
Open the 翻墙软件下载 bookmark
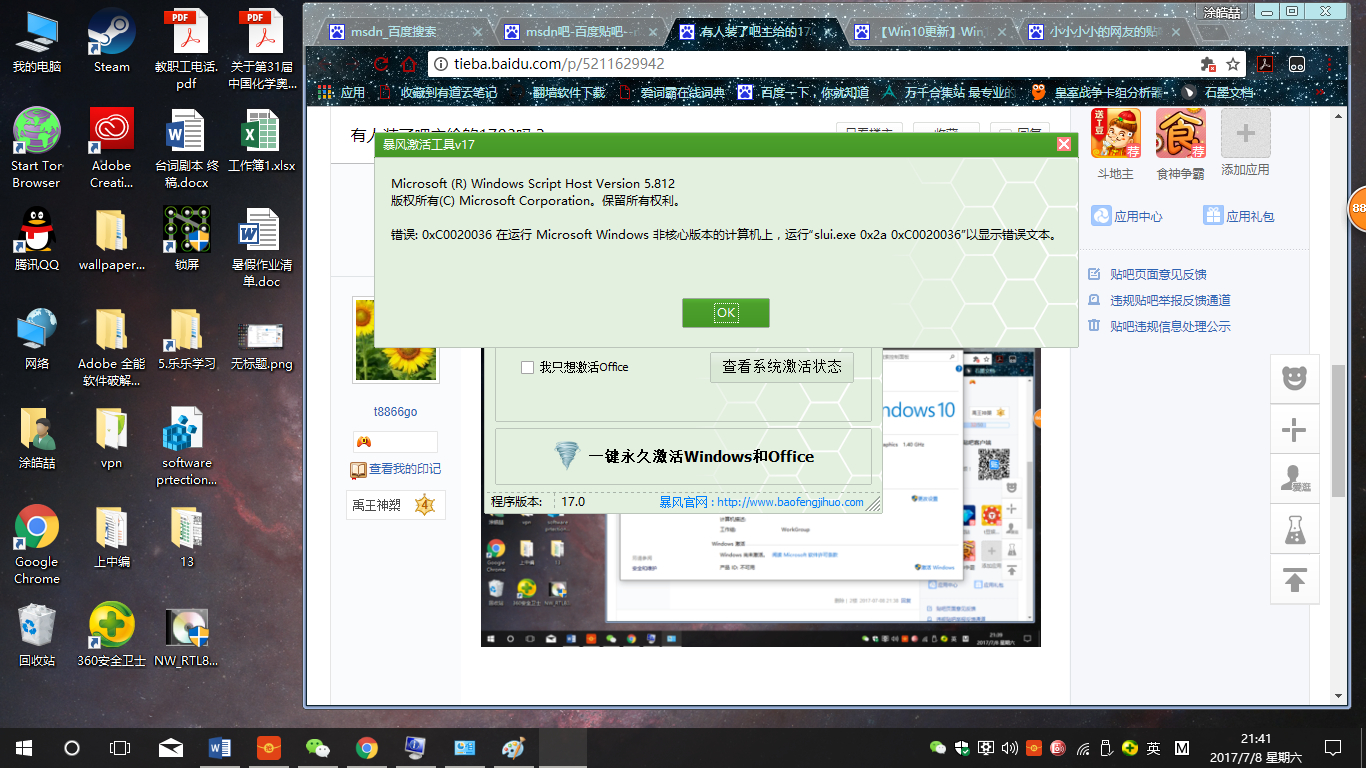coord(568,92)
